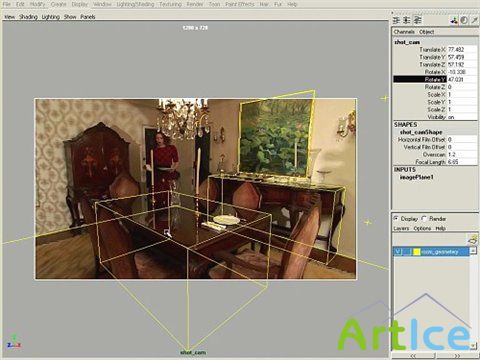Click the layer list scroll up arrow

473,250
